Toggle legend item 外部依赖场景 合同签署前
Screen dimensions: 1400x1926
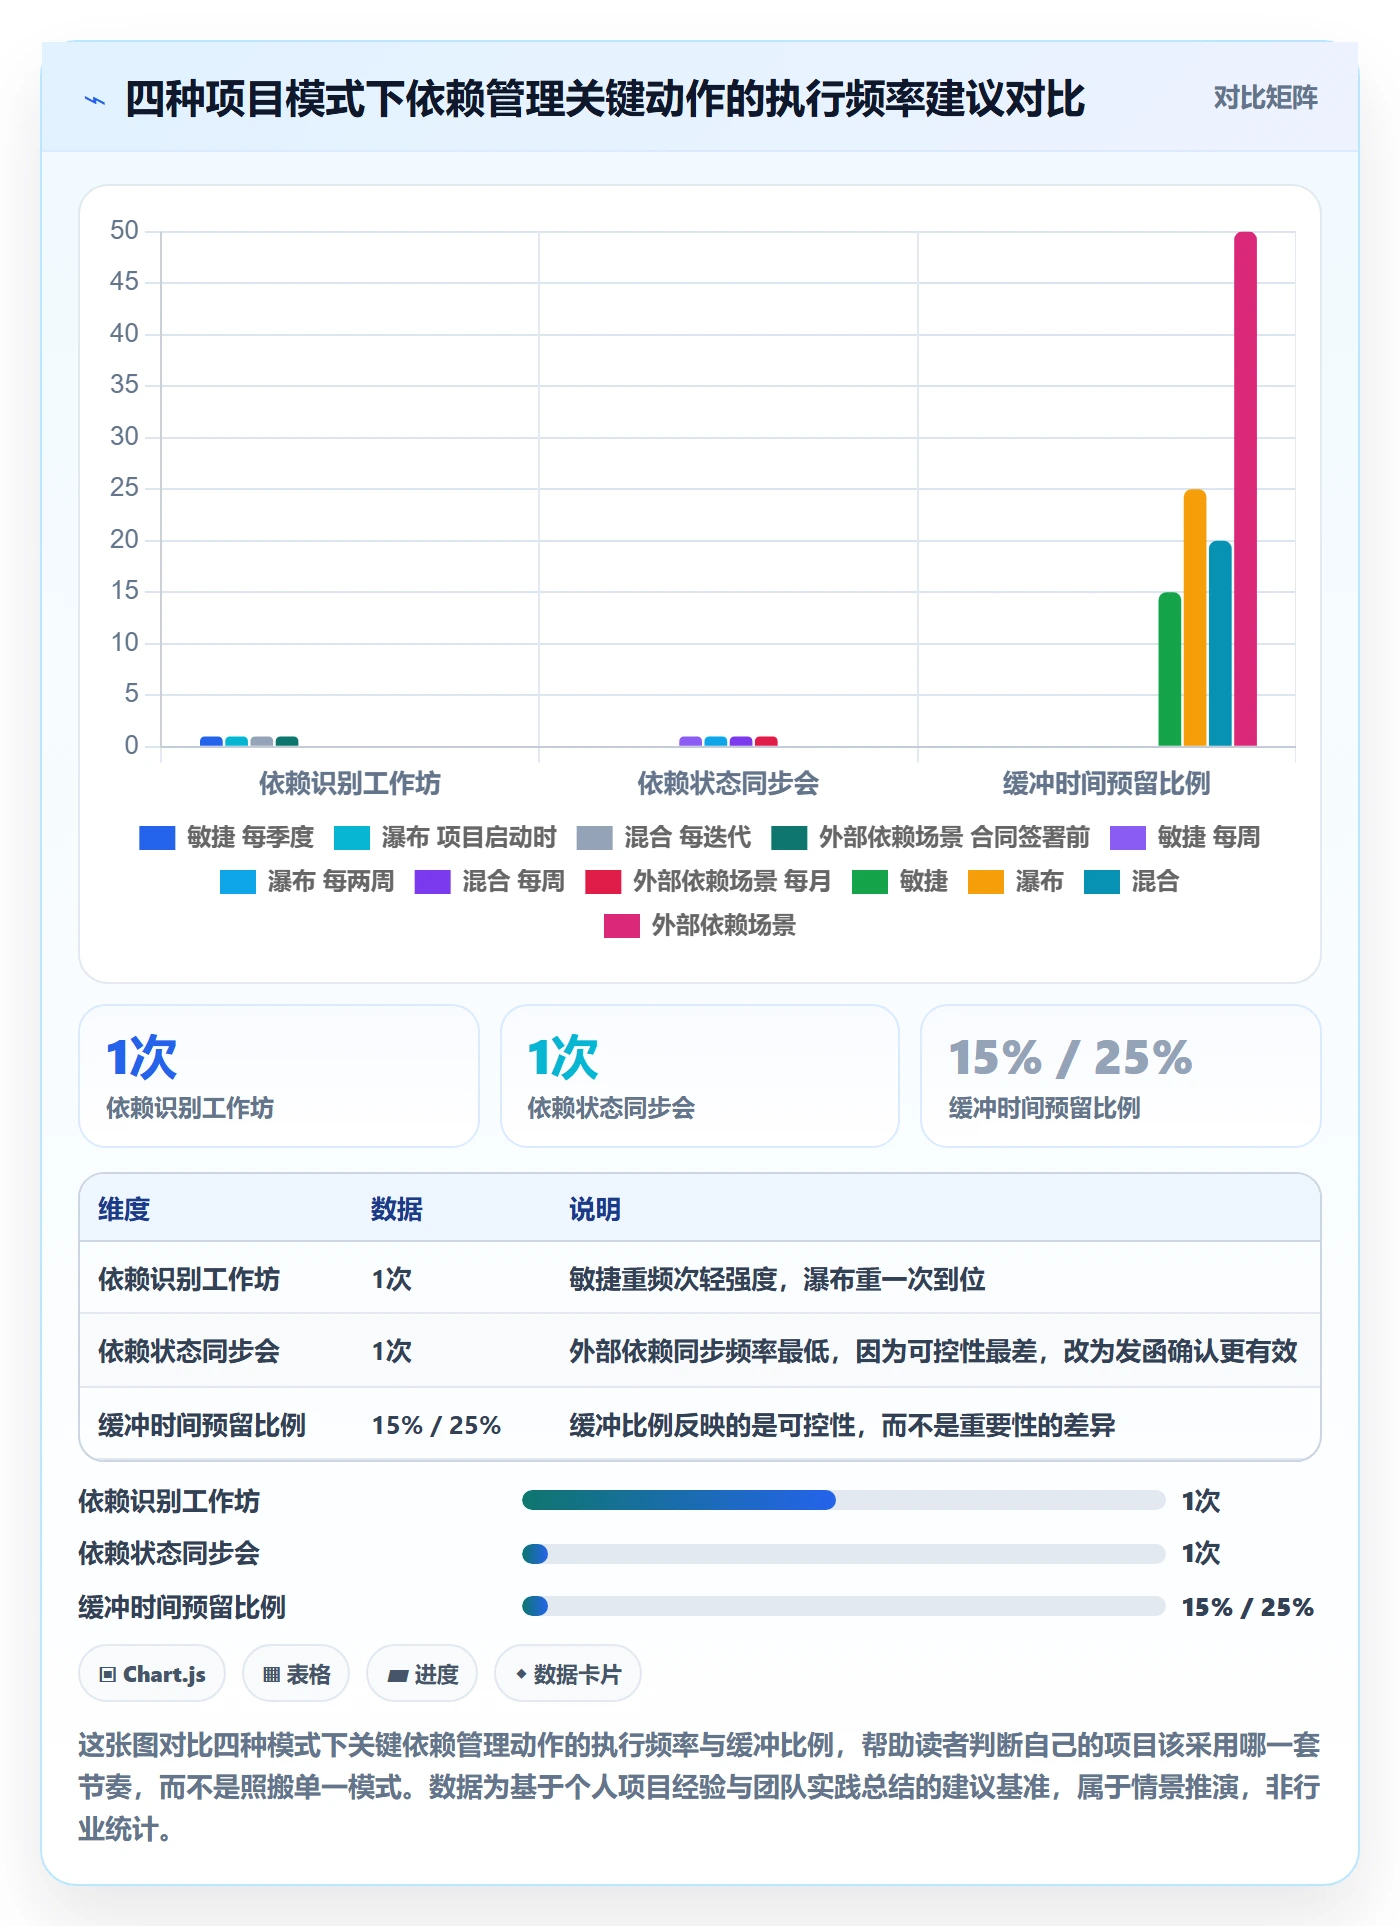click(930, 837)
